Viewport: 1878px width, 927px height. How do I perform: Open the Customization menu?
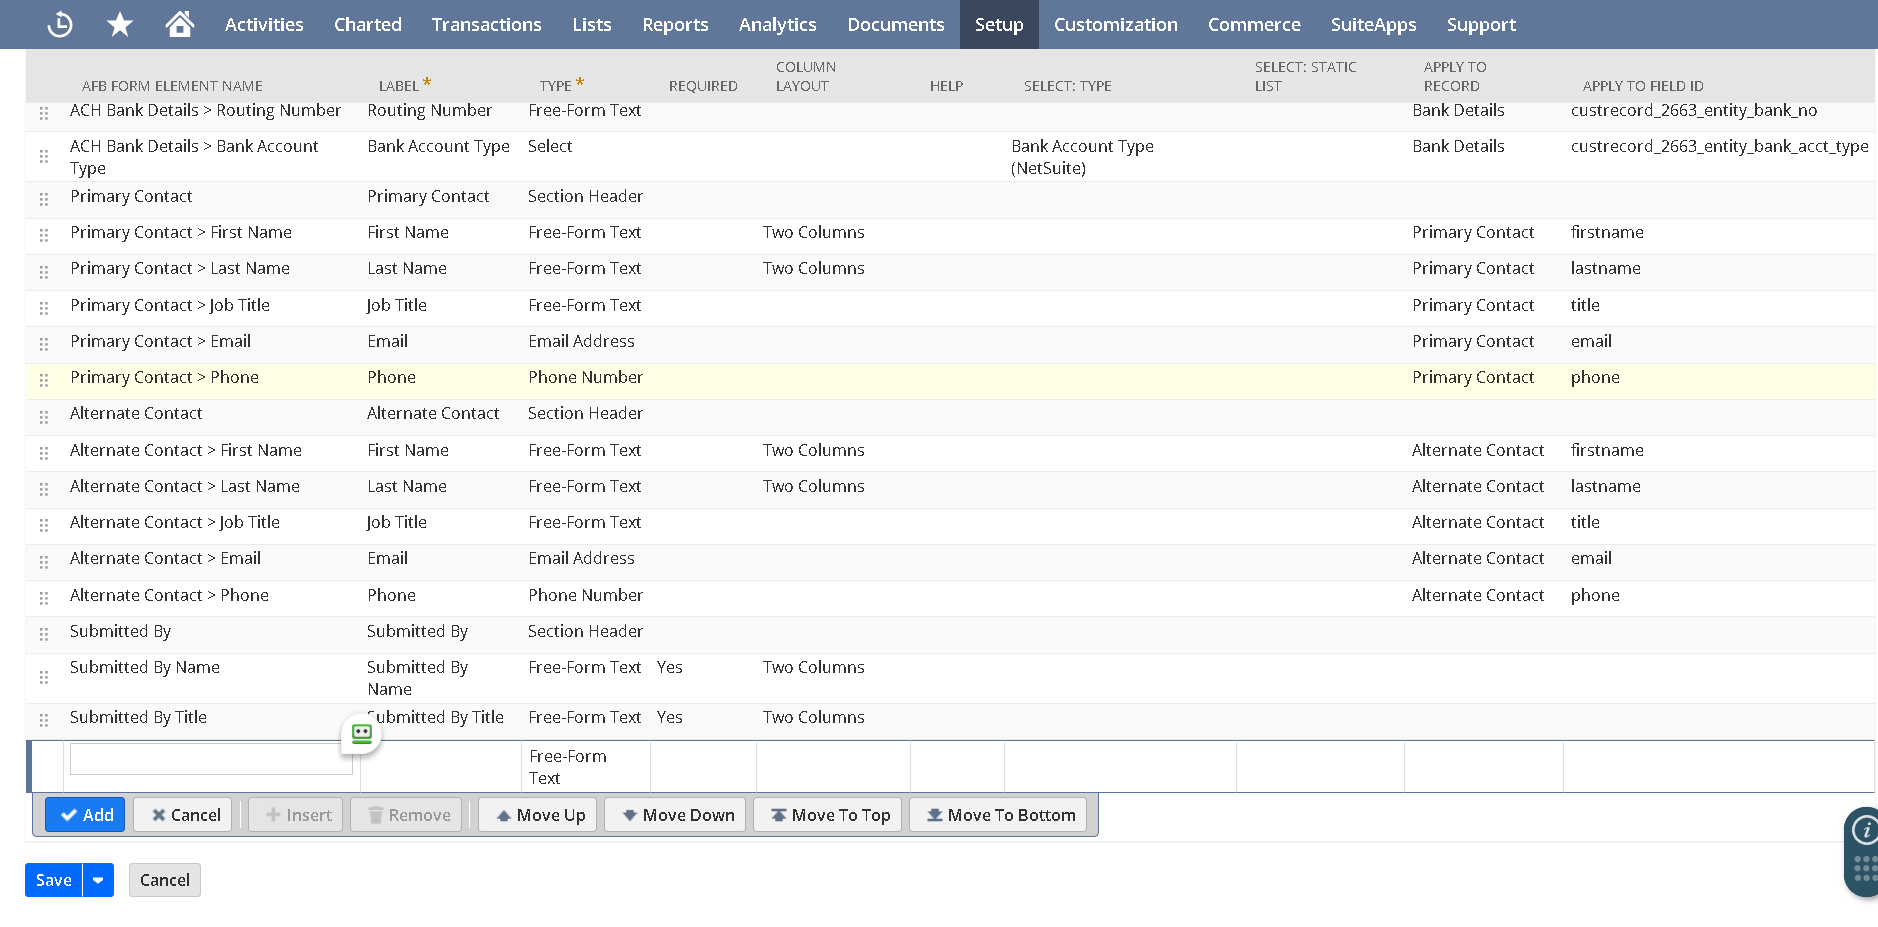pos(1115,24)
